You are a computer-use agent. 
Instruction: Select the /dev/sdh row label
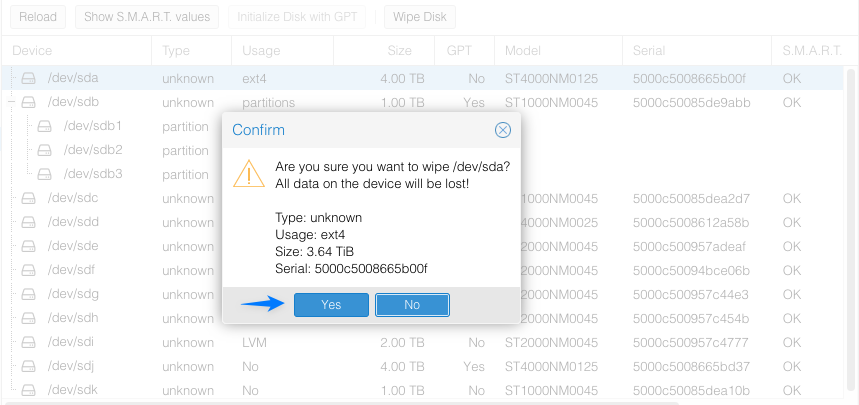tap(73, 318)
